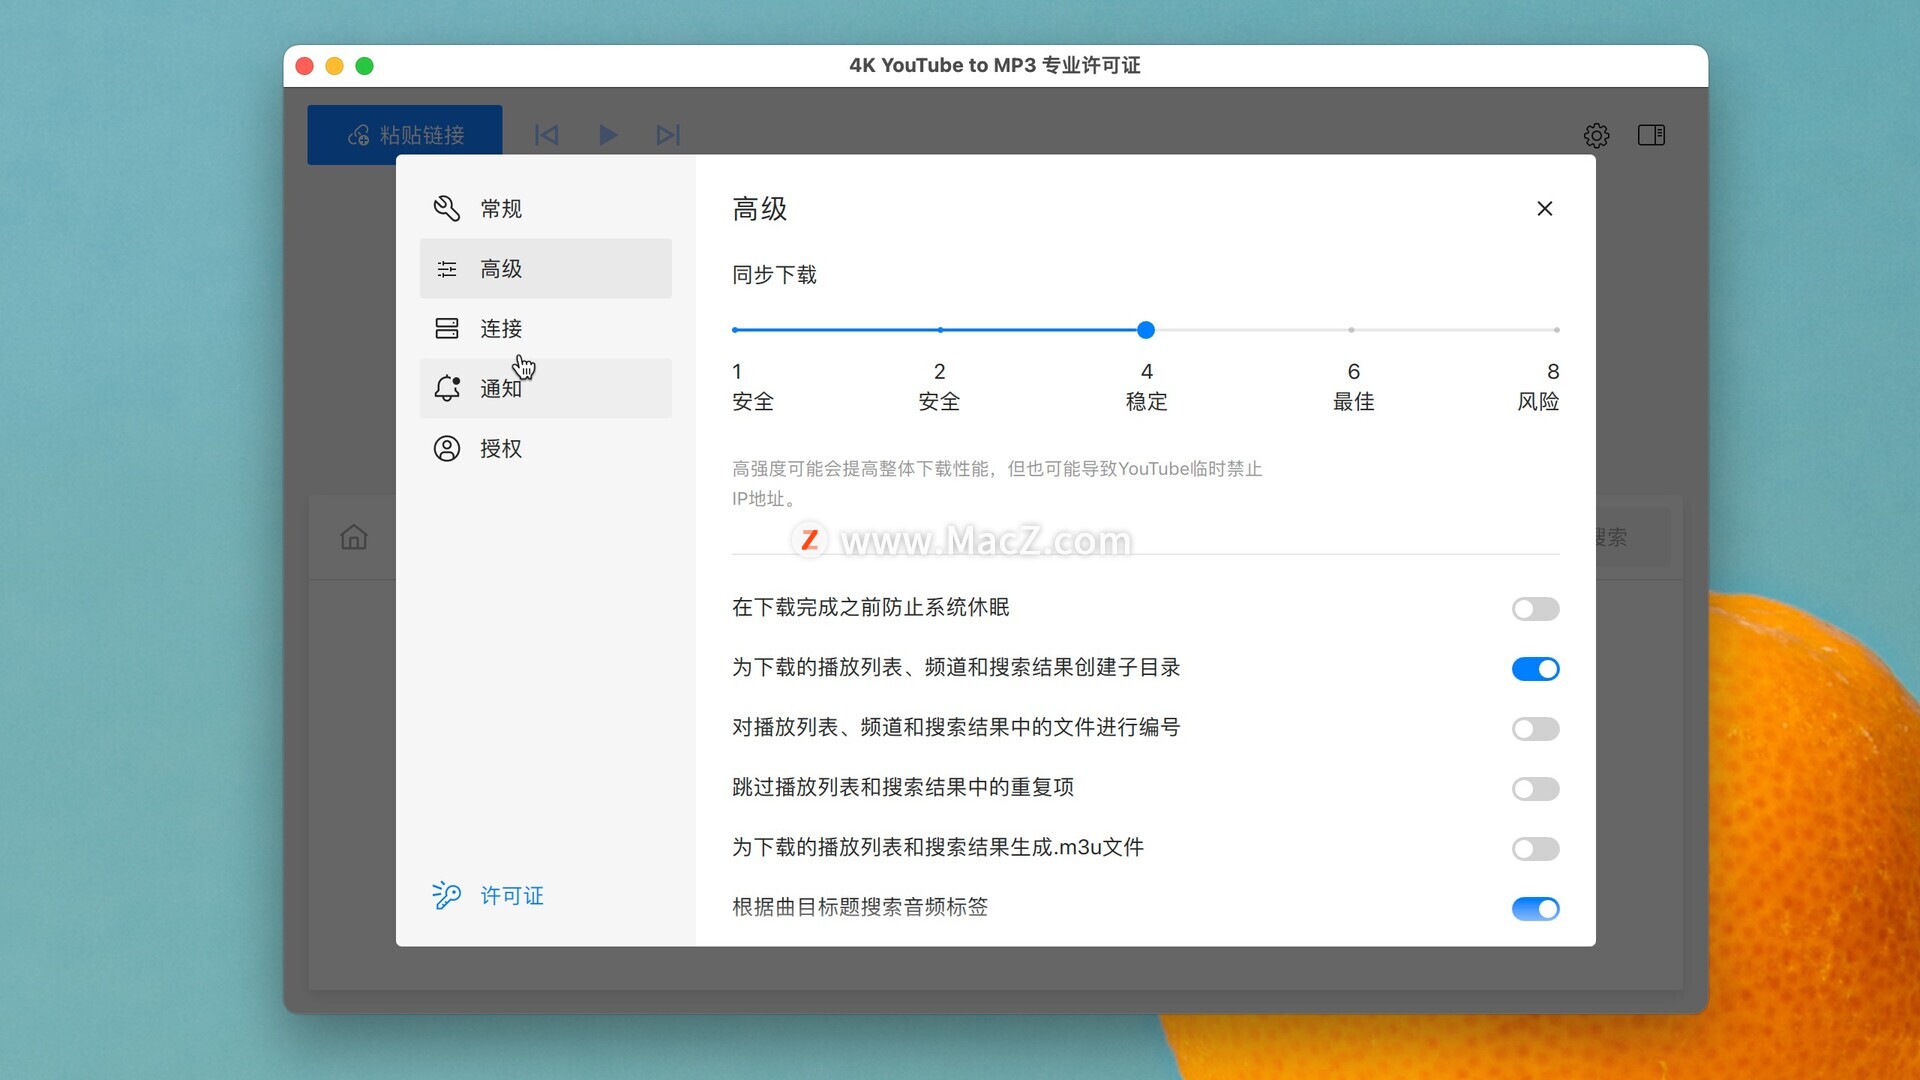
Task: Enable 跳过播放列表和搜索结果中的重复项 toggle
Action: pyautogui.click(x=1535, y=789)
